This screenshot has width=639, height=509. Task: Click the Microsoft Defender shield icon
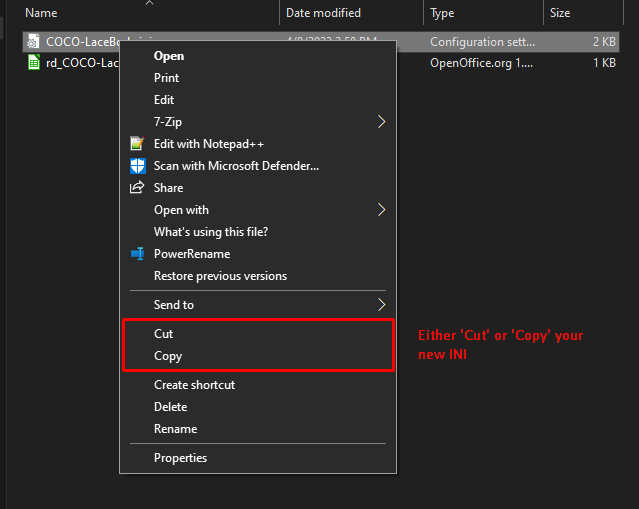coord(137,166)
